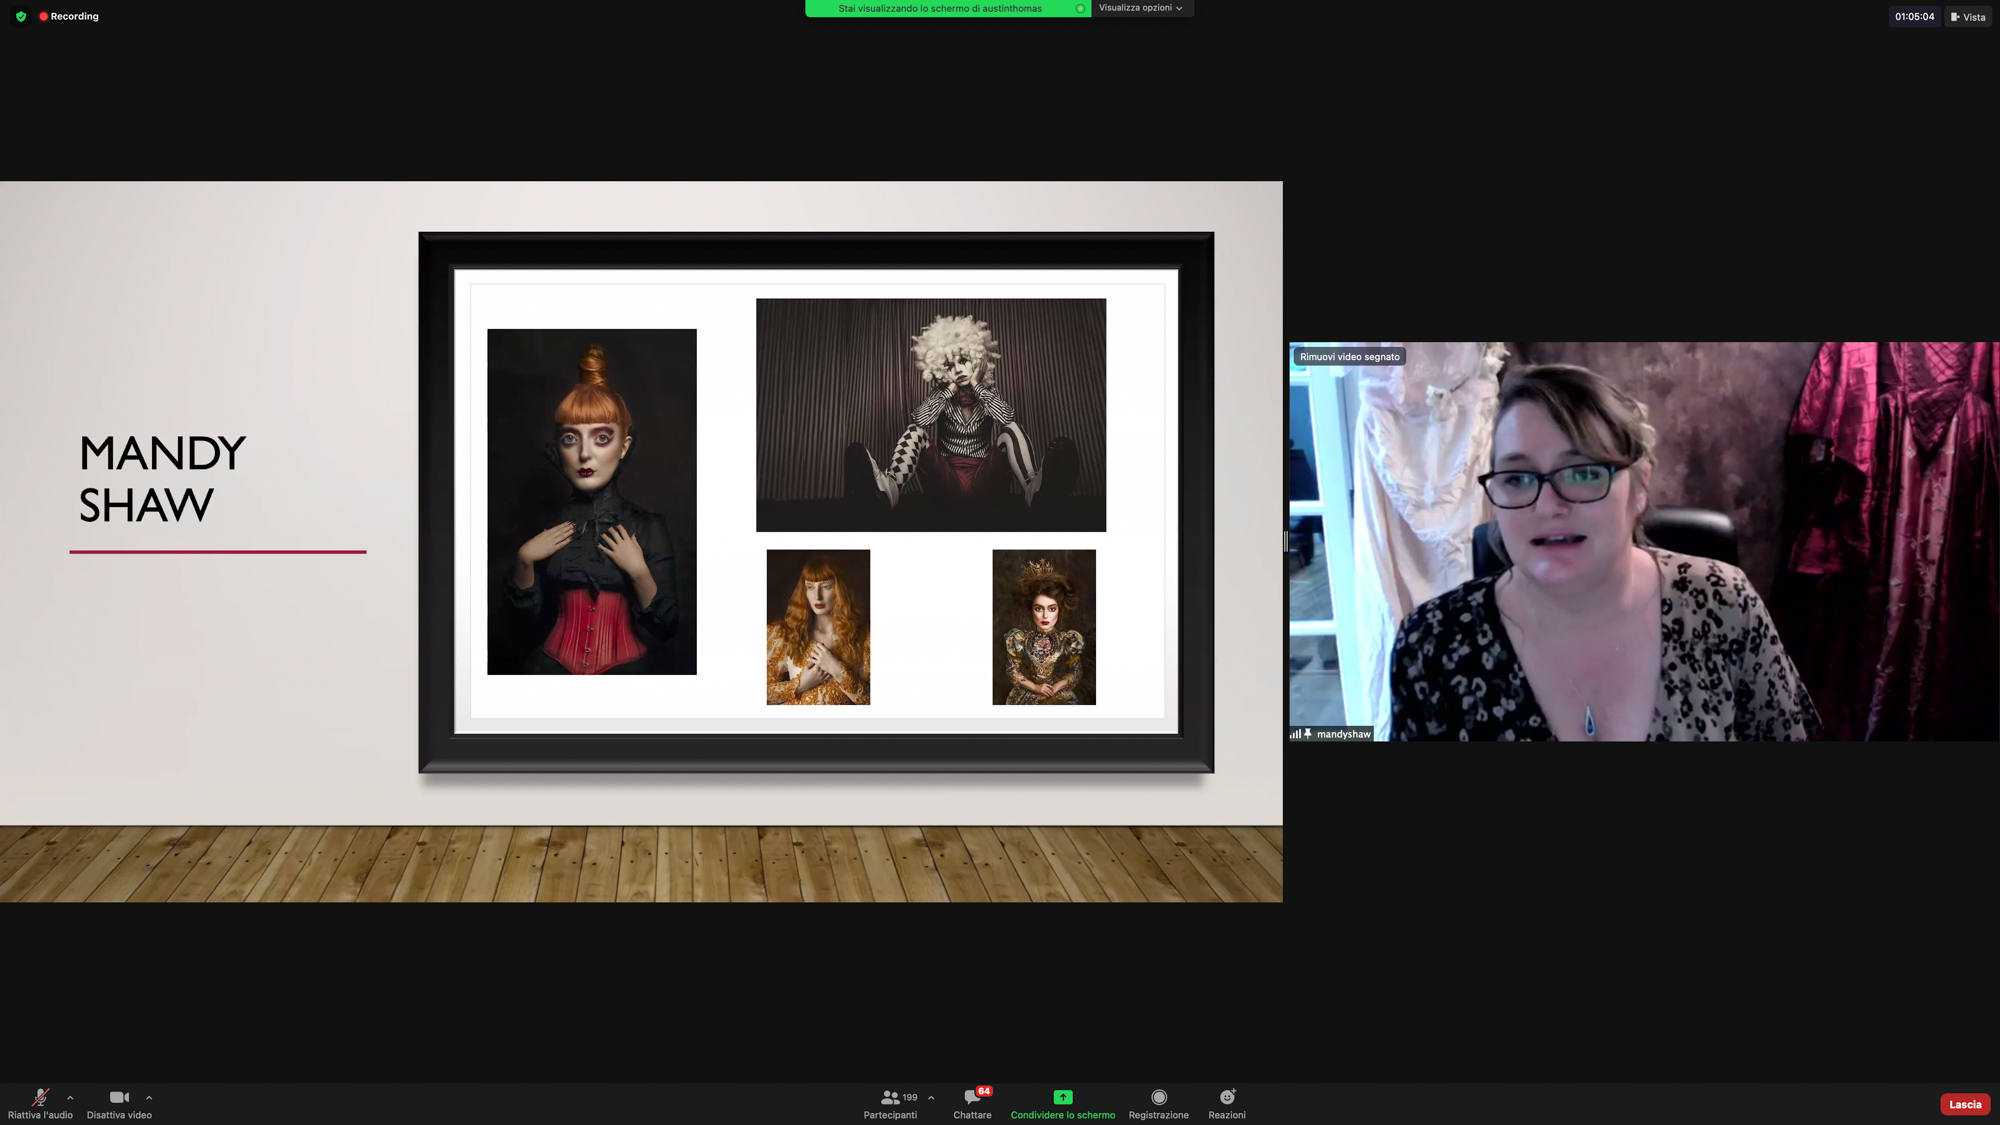This screenshot has height=1125, width=2000.
Task: Open Visualizza opzioni dropdown menu
Action: click(1141, 8)
